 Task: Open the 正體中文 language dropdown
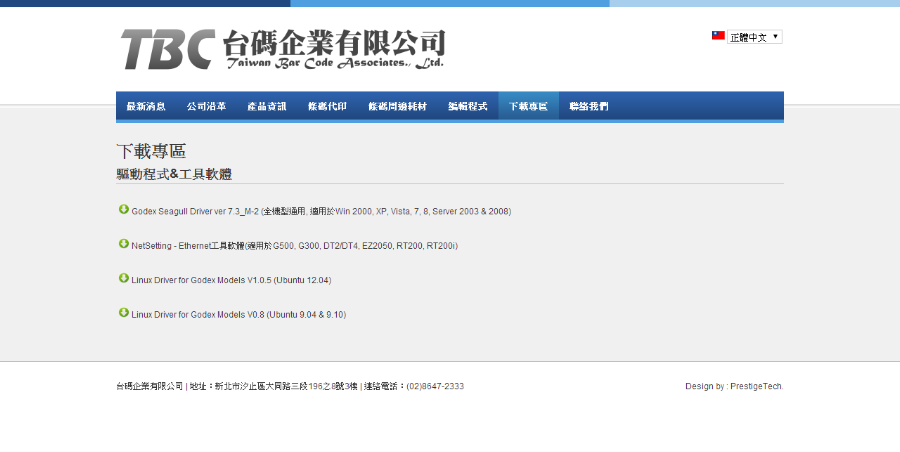point(755,37)
